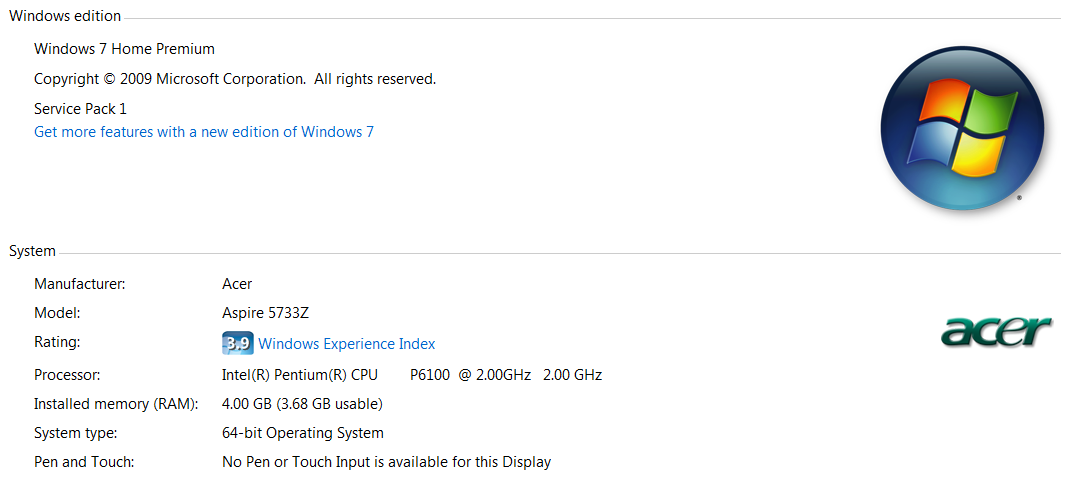Click the Windows 7 logo orb
This screenshot has height=495, width=1069.
point(962,129)
